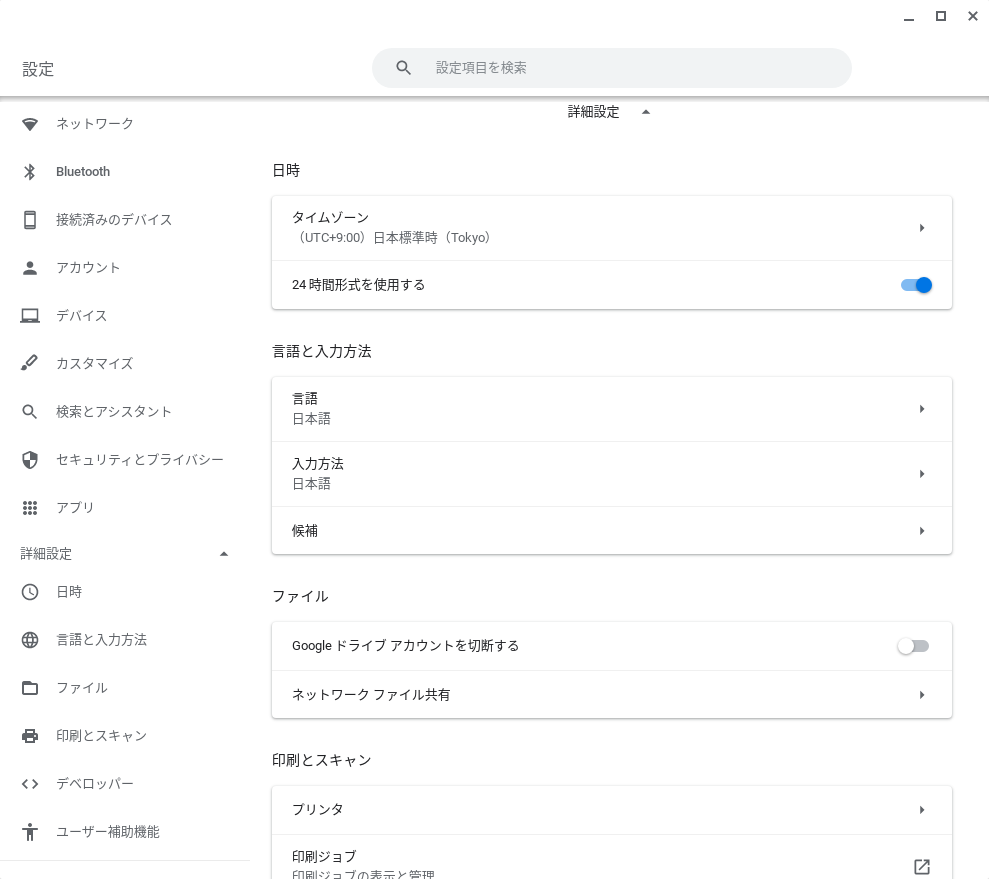Image resolution: width=989 pixels, height=879 pixels.
Task: Minimize the settings window
Action: (909, 19)
